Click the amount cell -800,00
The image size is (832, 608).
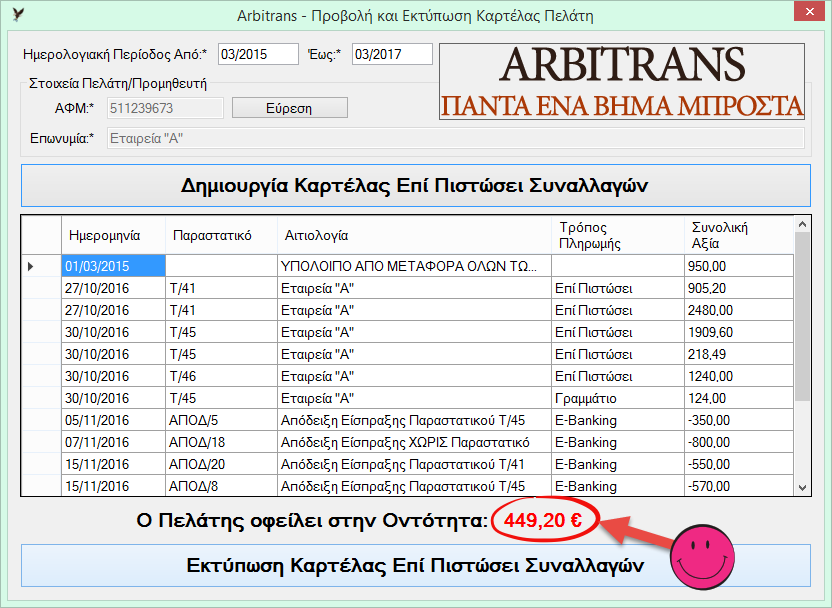739,442
